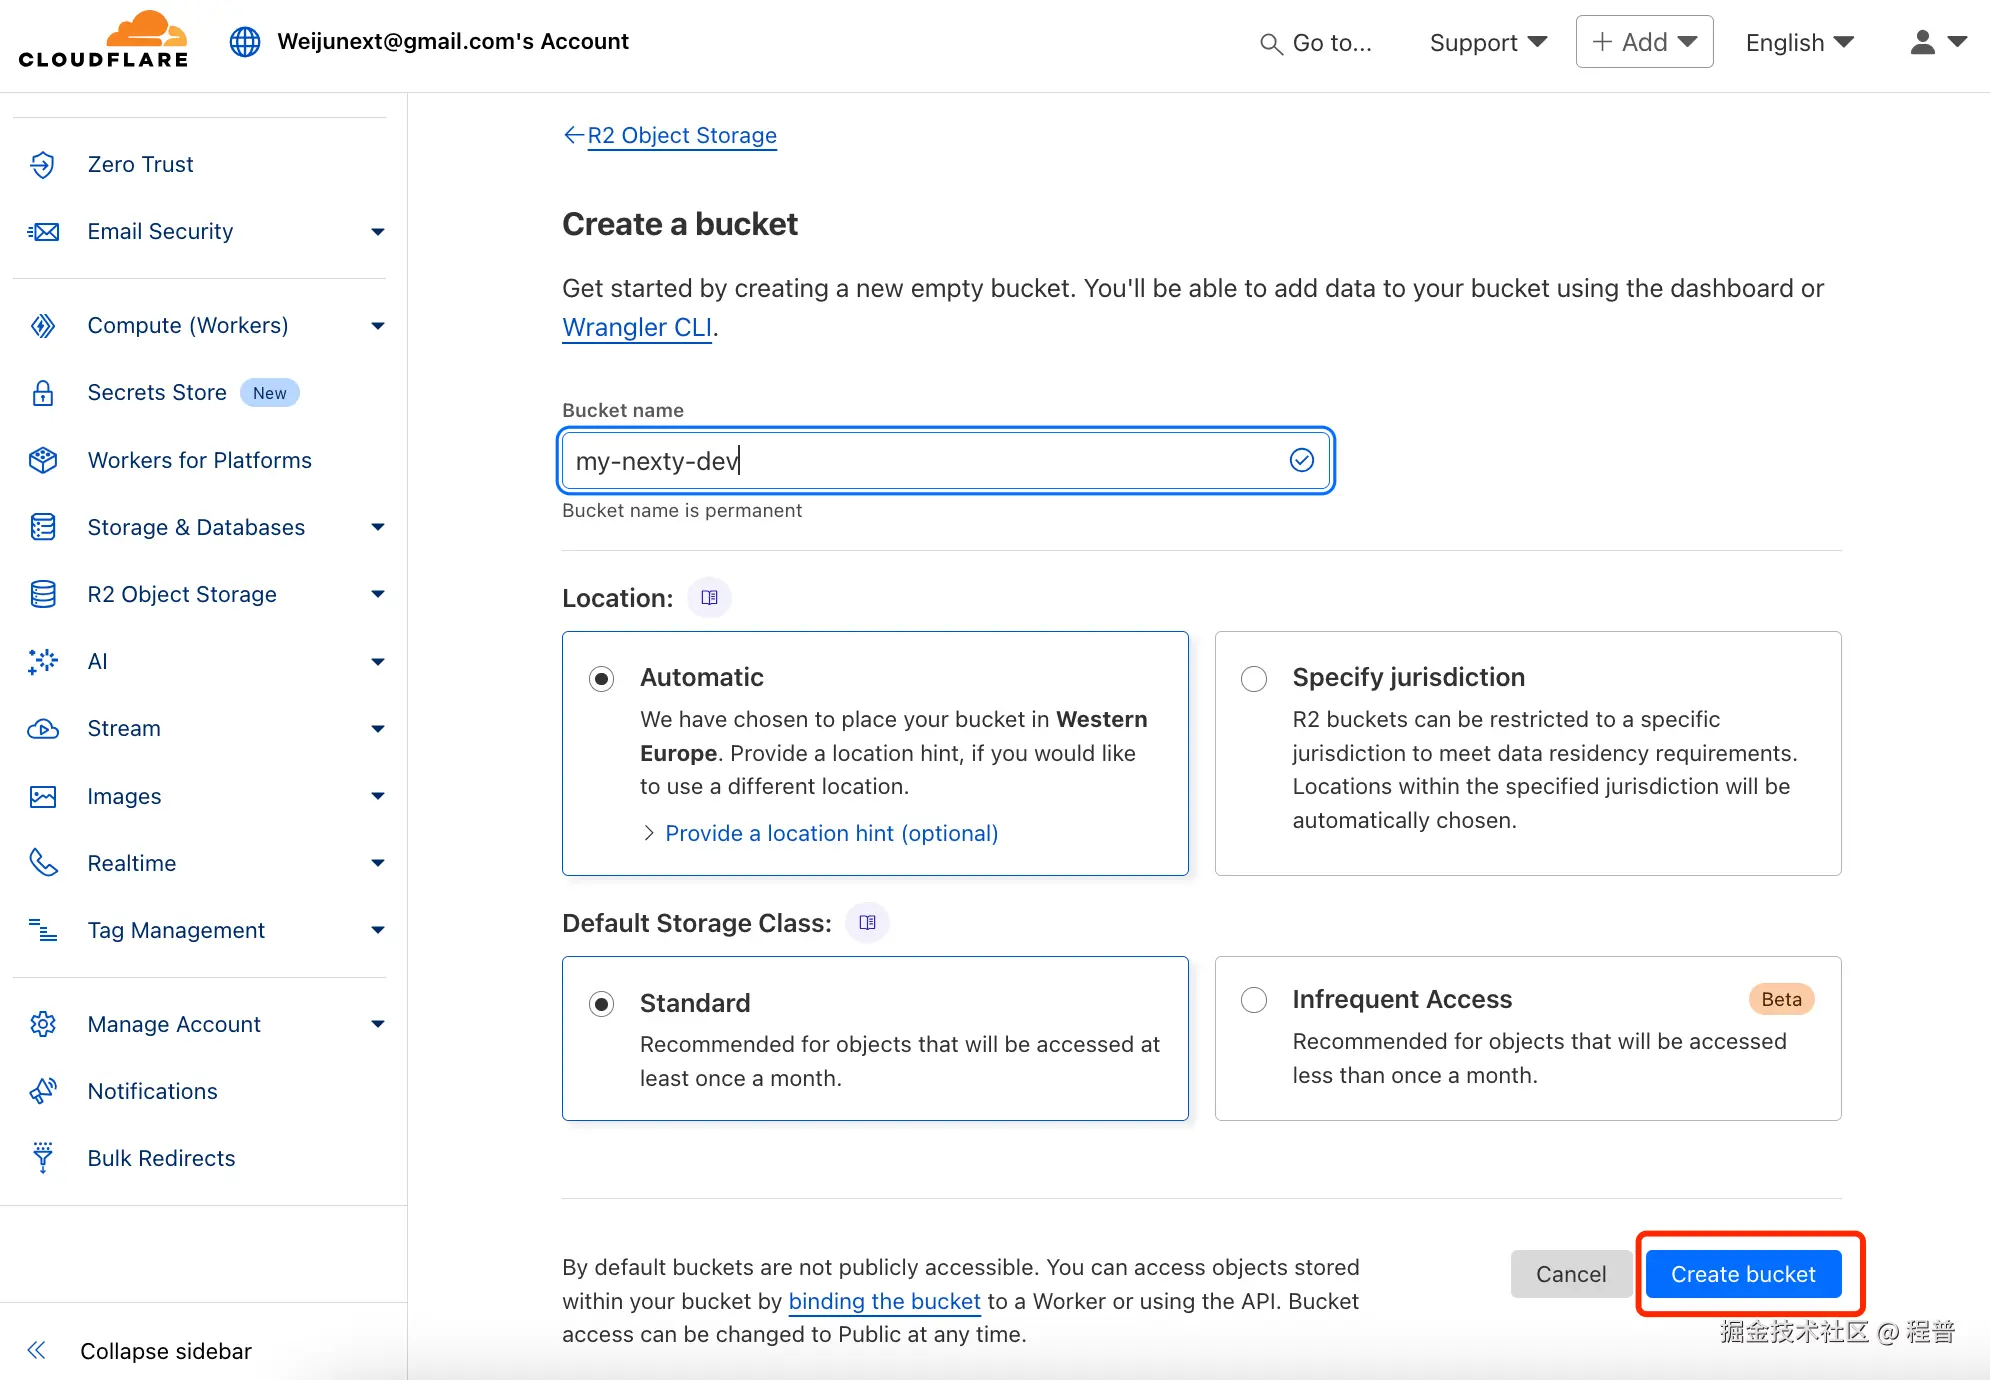The height and width of the screenshot is (1380, 1990).
Task: Open the Add menu in header
Action: point(1644,42)
